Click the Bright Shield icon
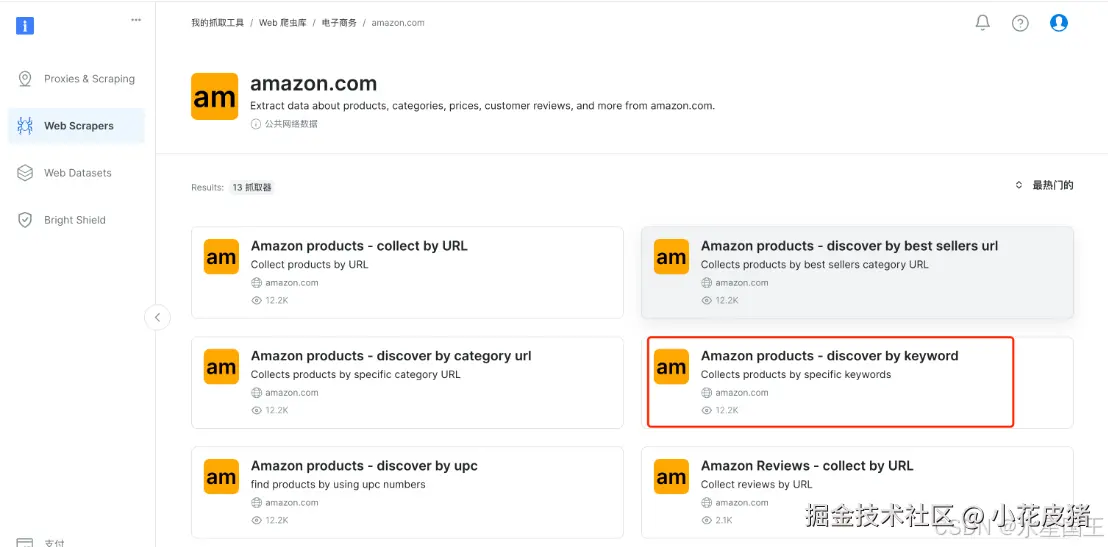1108x547 pixels. pyautogui.click(x=25, y=220)
